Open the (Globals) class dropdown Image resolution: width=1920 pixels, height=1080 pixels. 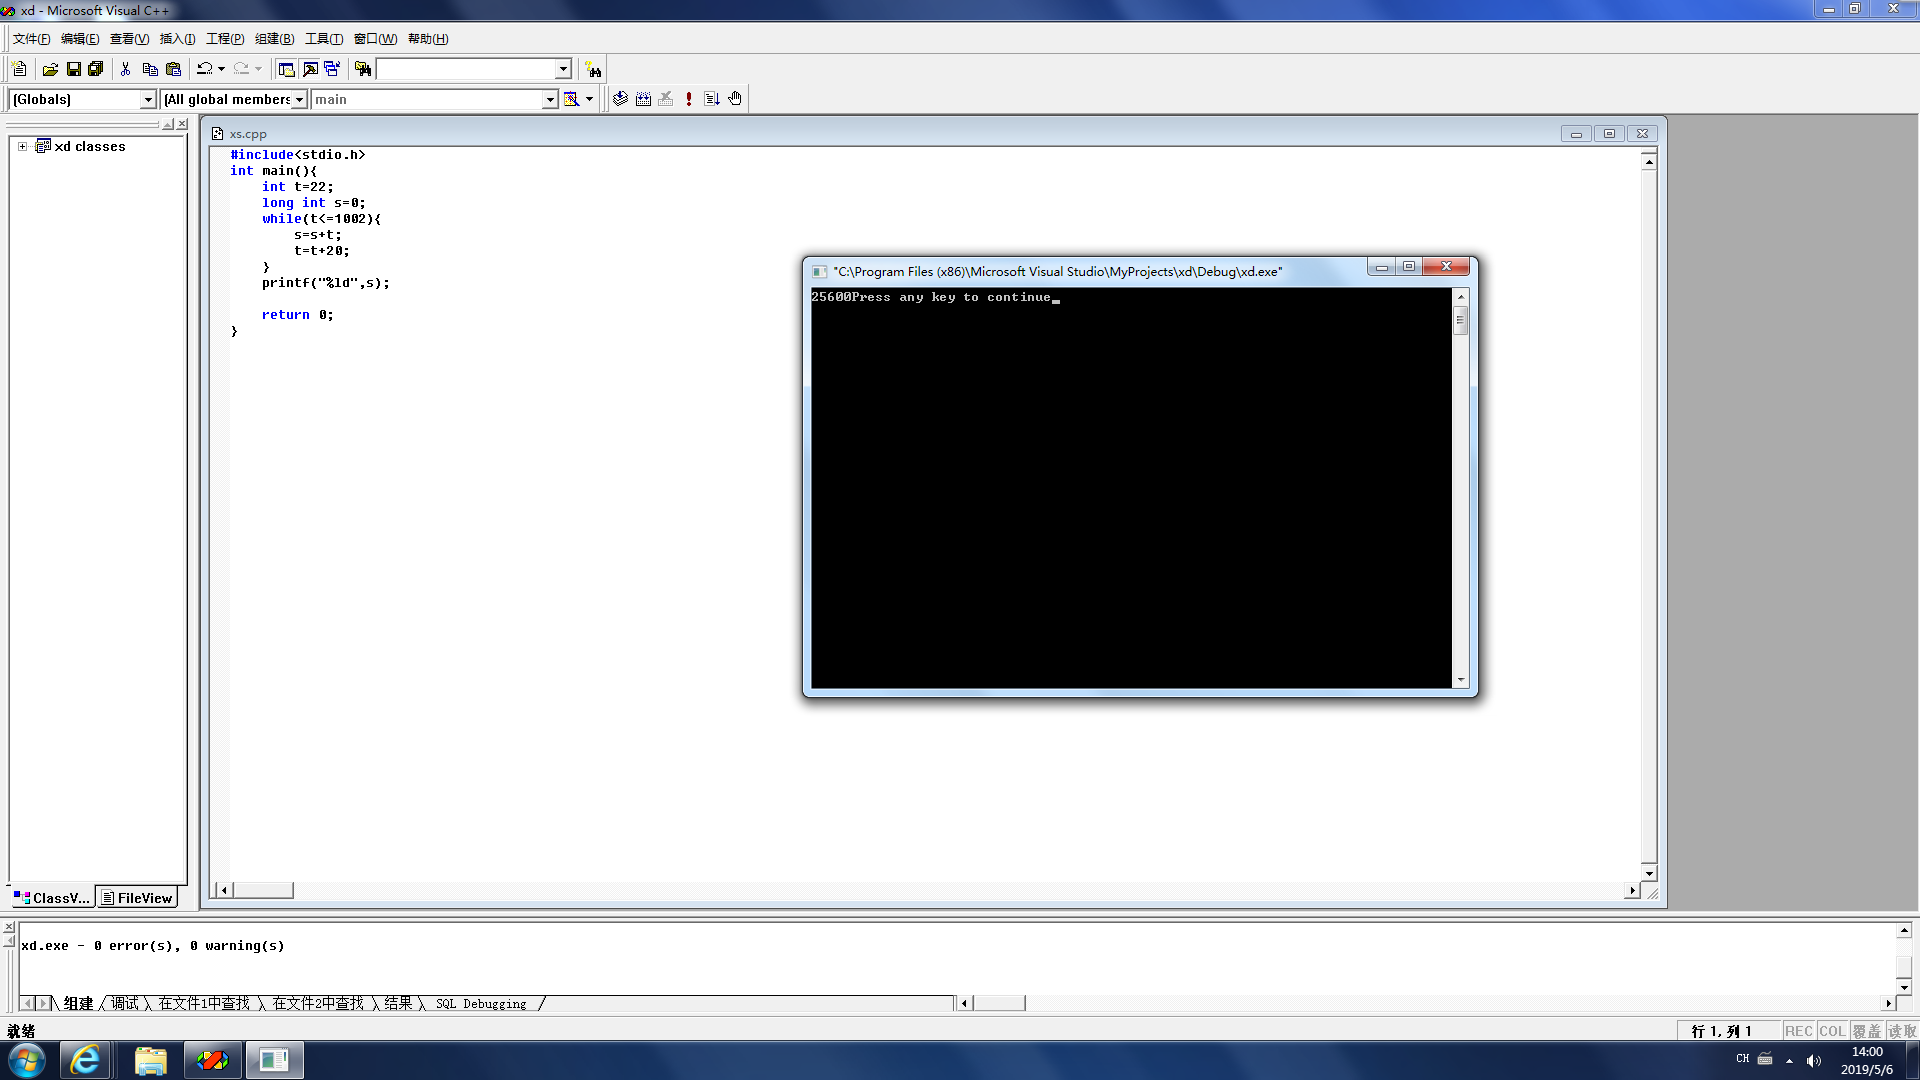click(x=148, y=99)
